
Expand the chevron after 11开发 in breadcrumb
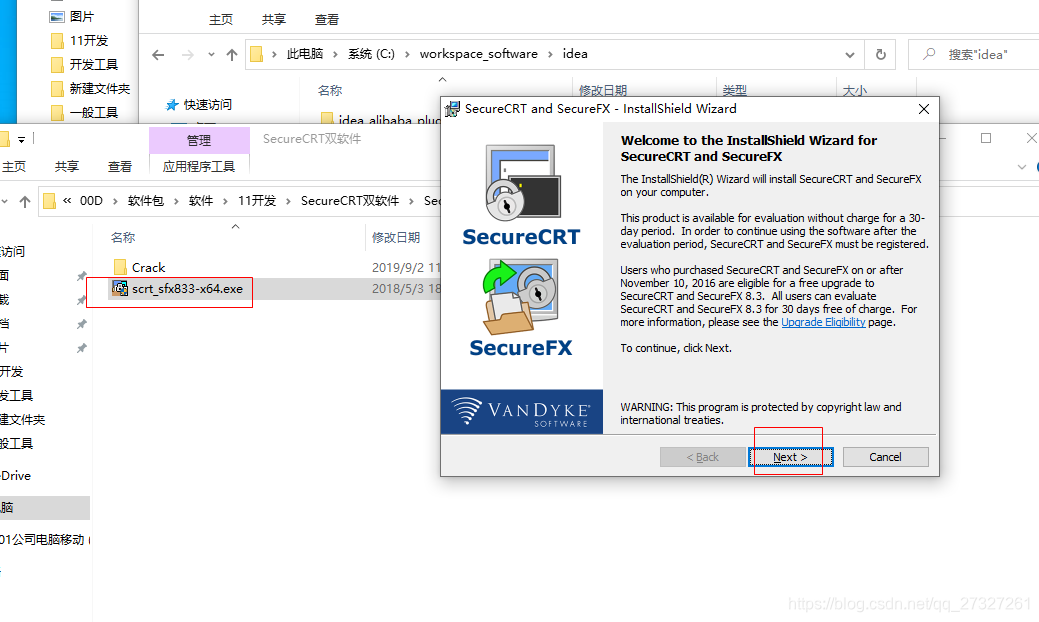(x=288, y=201)
